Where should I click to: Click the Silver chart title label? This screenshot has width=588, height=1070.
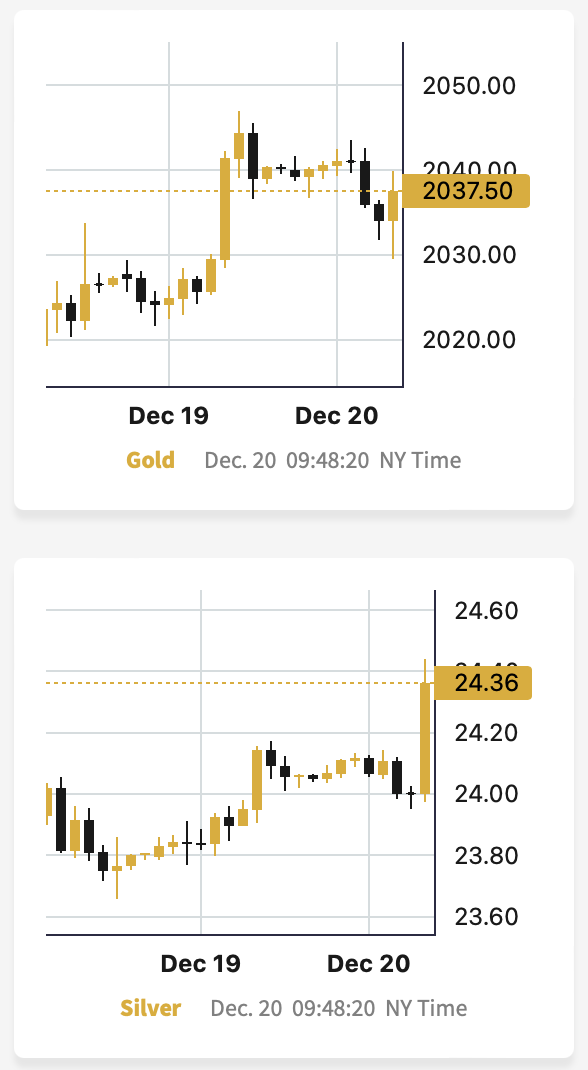pyautogui.click(x=151, y=1008)
